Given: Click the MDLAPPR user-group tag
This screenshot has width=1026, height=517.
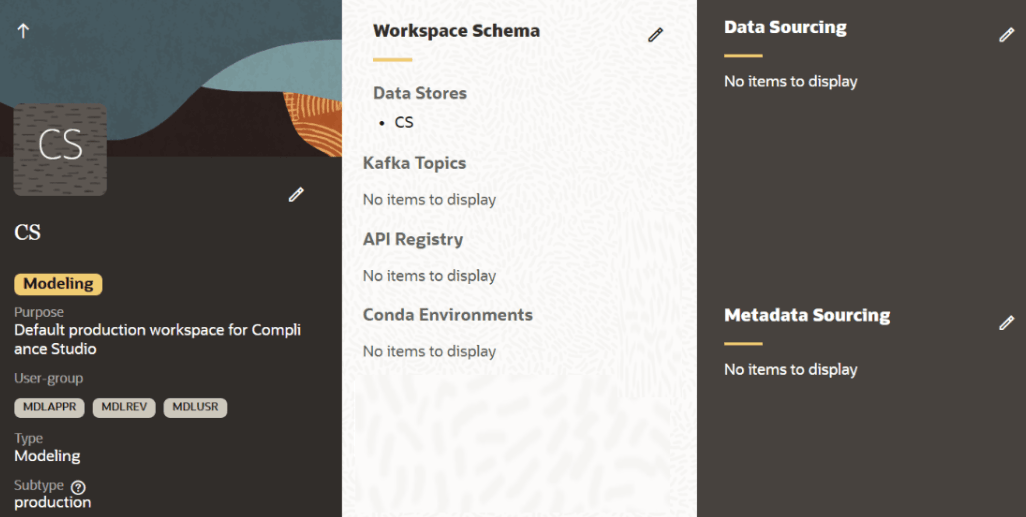Looking at the screenshot, I should pyautogui.click(x=50, y=408).
